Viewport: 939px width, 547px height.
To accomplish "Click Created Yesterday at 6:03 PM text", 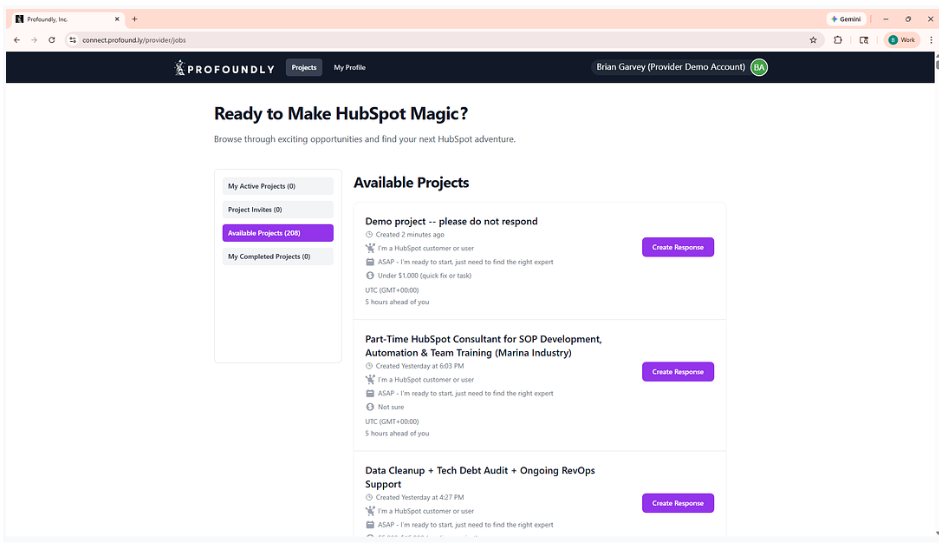I will [420, 366].
